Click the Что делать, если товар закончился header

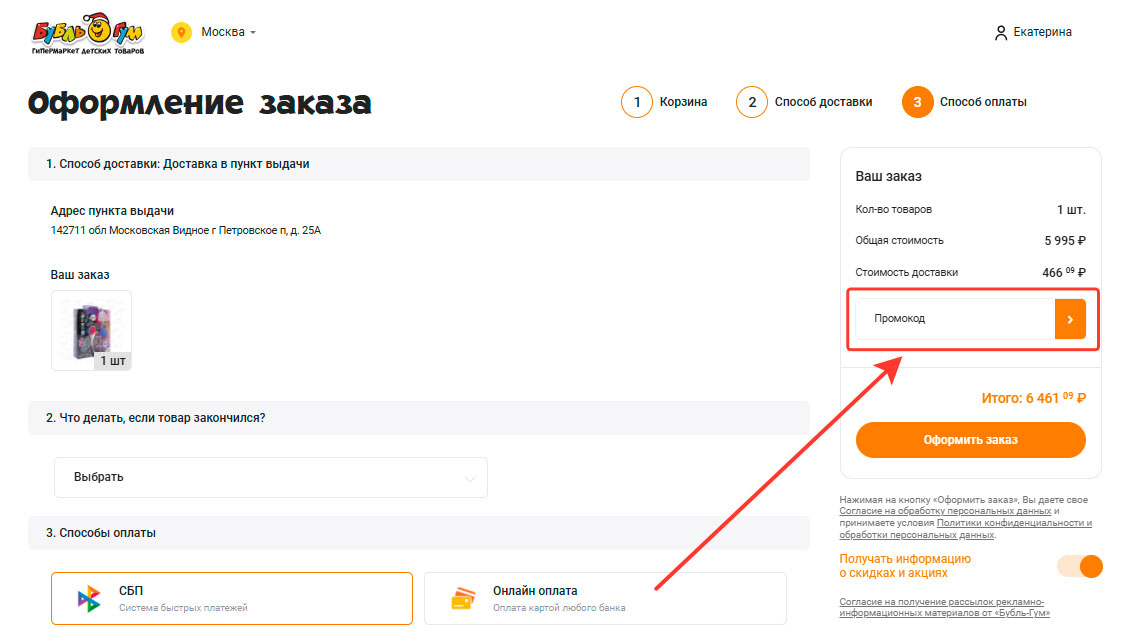(x=419, y=417)
